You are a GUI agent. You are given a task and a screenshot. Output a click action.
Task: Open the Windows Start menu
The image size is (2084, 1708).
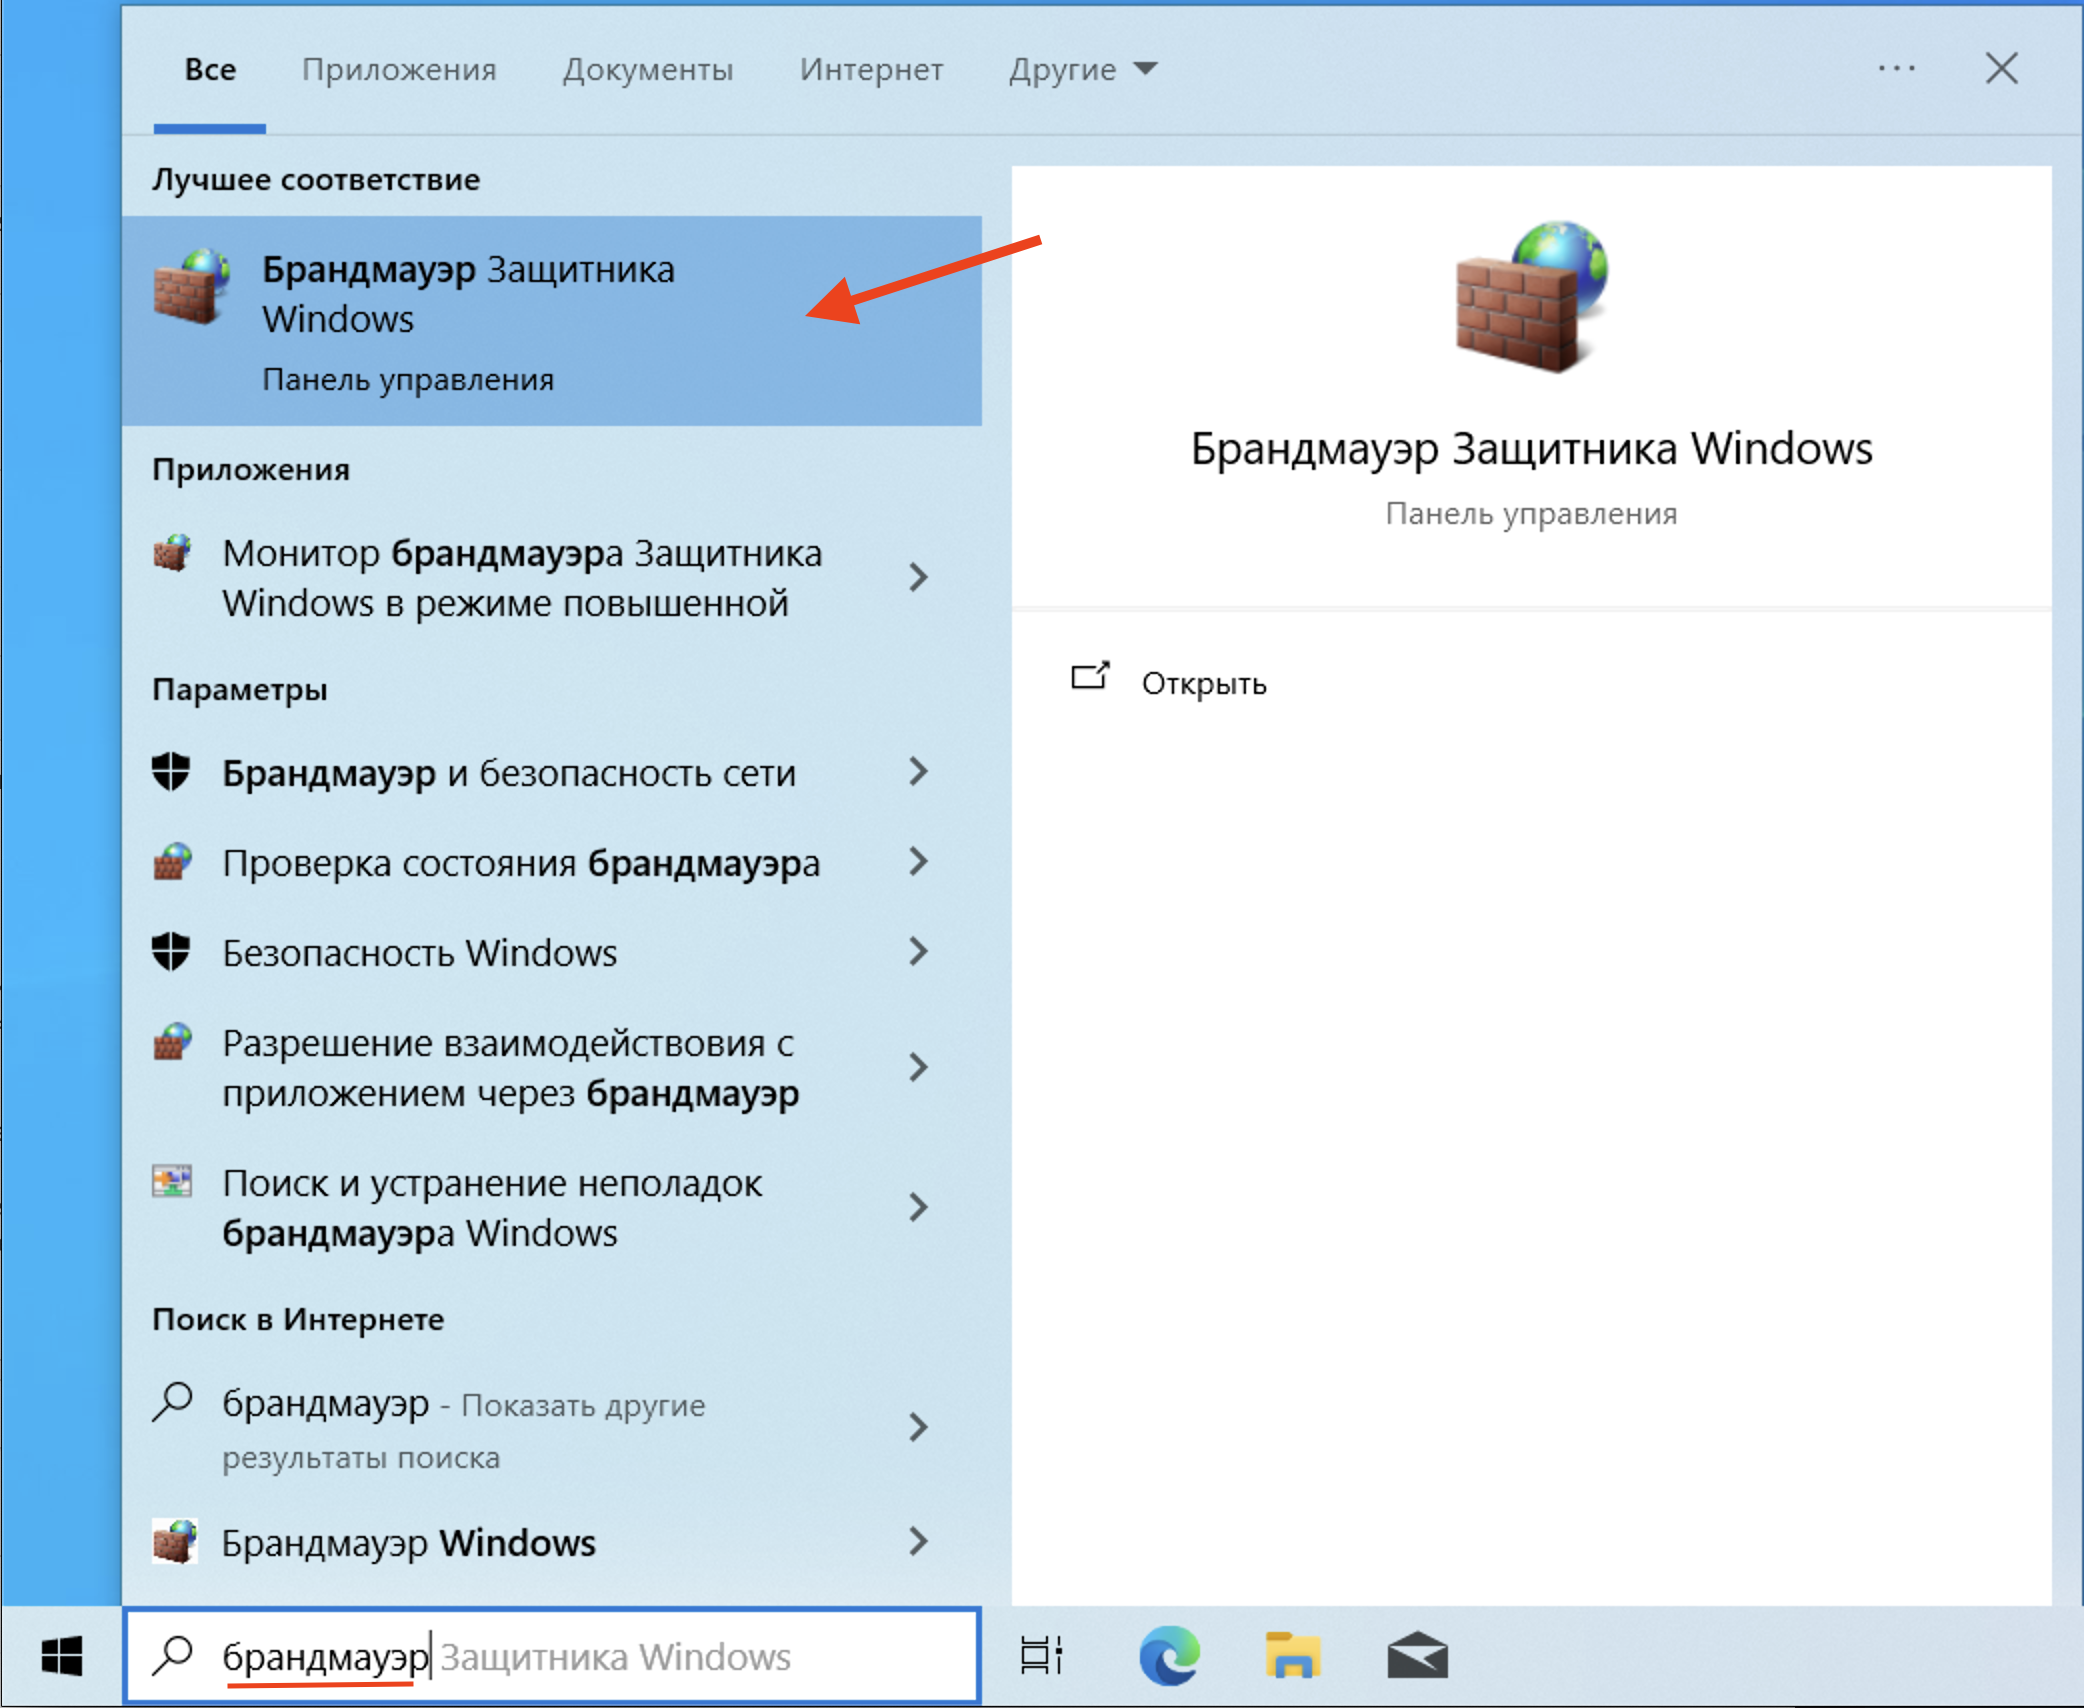(x=62, y=1656)
